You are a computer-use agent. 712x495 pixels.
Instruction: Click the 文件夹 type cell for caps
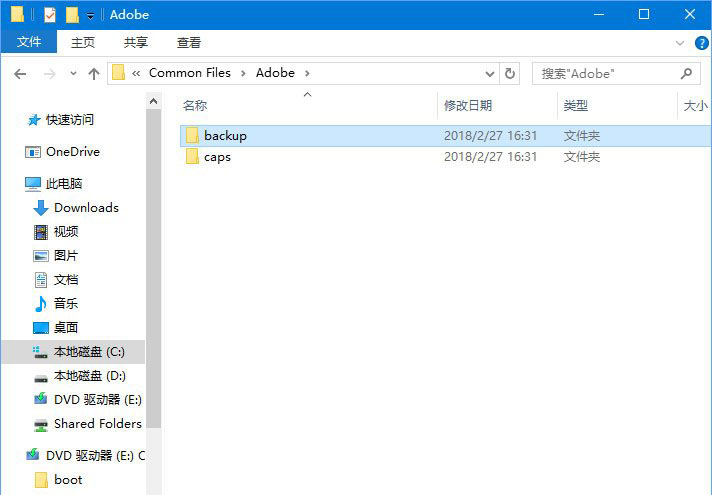click(x=582, y=157)
